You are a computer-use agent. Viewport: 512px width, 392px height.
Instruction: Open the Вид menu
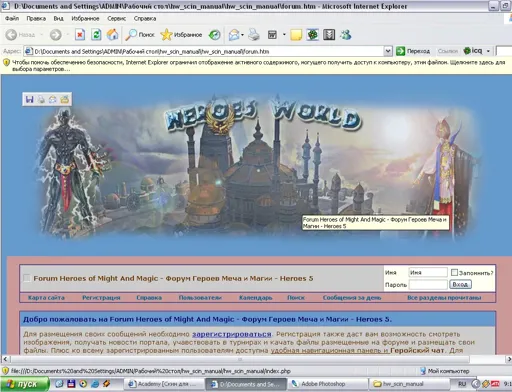click(58, 18)
